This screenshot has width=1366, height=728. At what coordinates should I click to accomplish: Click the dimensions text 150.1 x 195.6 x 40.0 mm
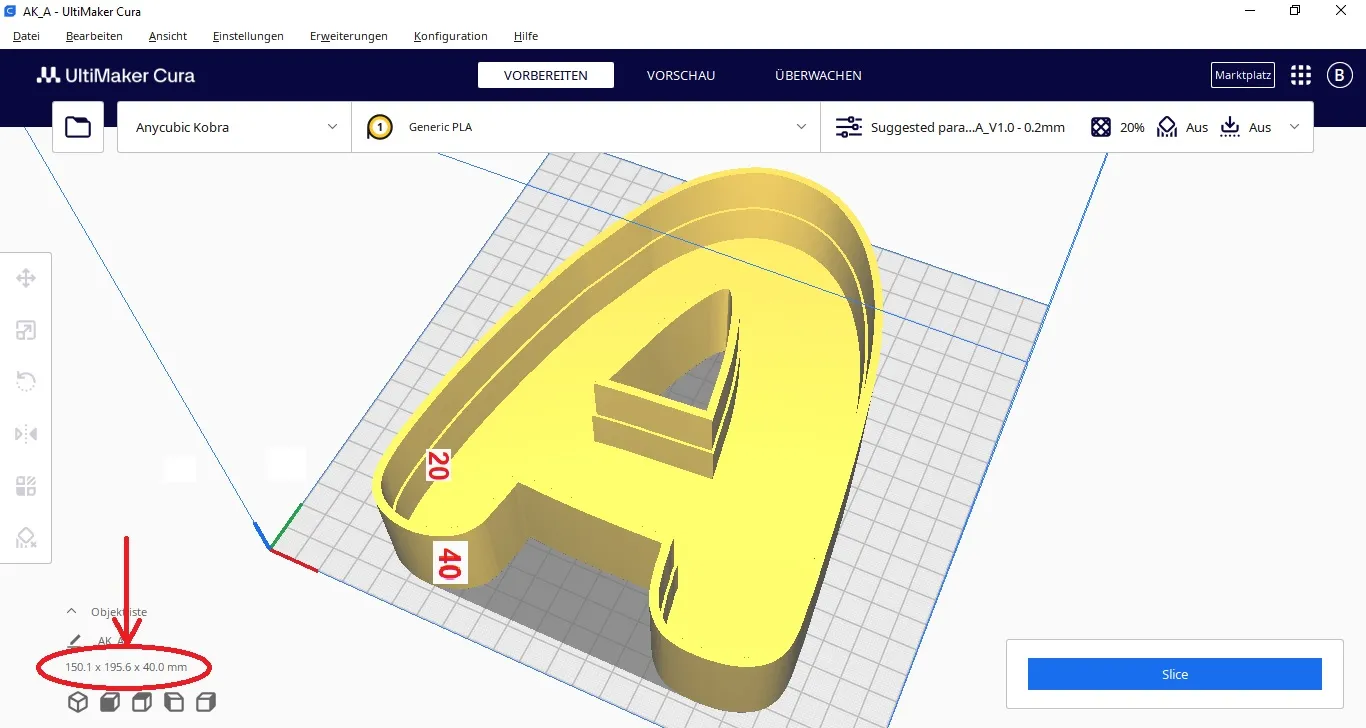pyautogui.click(x=126, y=667)
